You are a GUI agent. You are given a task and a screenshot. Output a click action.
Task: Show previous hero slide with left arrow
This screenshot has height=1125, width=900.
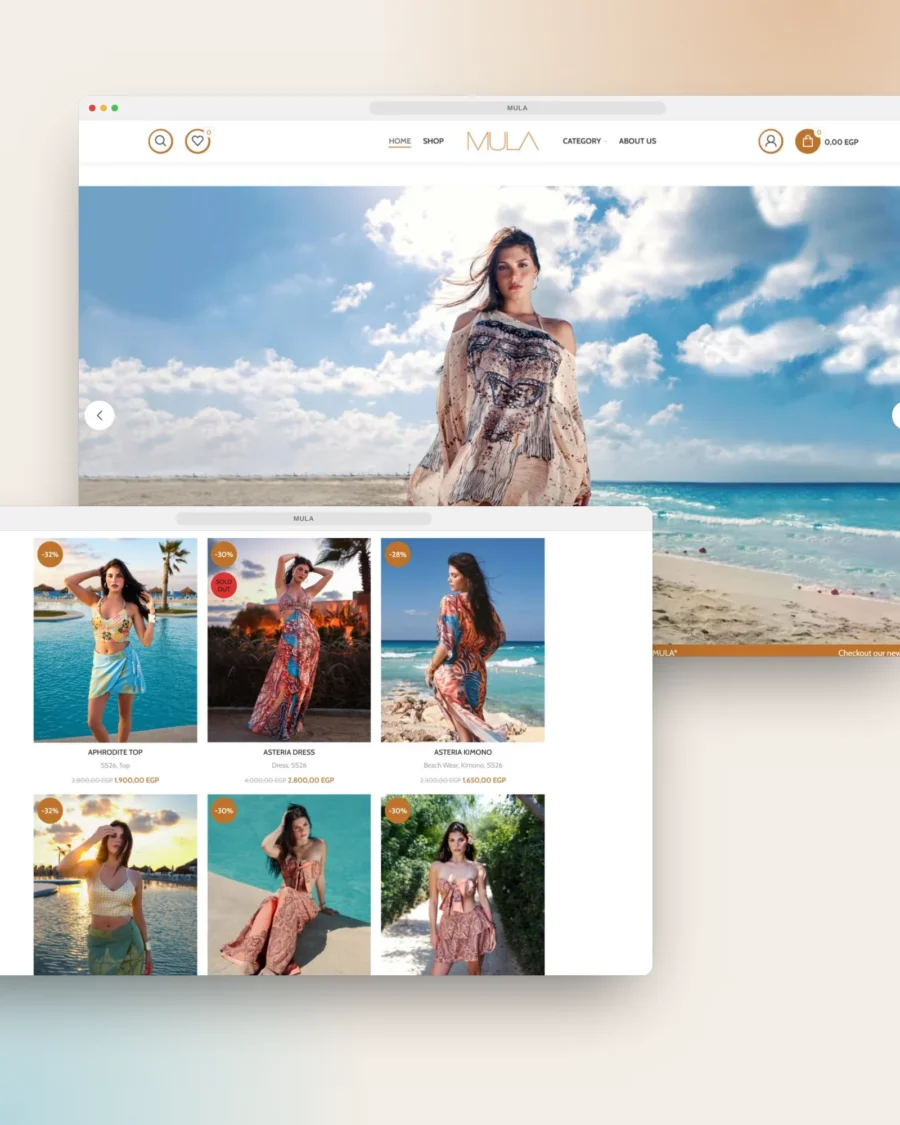(99, 415)
